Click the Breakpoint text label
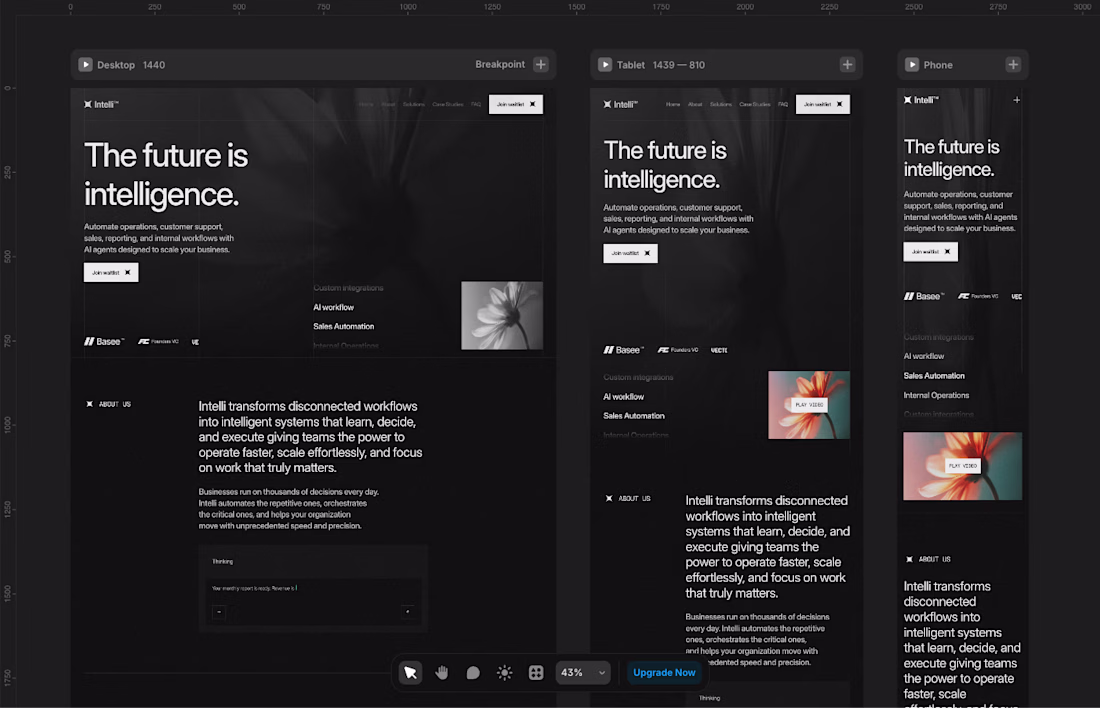The height and width of the screenshot is (708, 1100). coord(499,64)
